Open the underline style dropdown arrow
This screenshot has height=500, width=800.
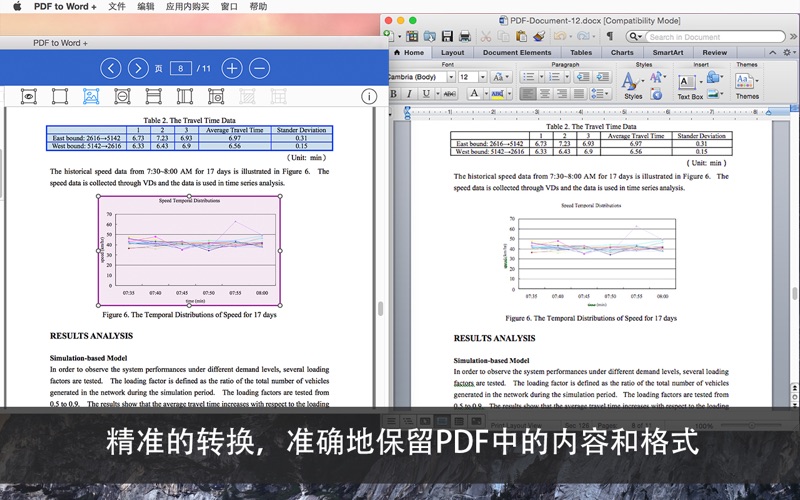[438, 94]
